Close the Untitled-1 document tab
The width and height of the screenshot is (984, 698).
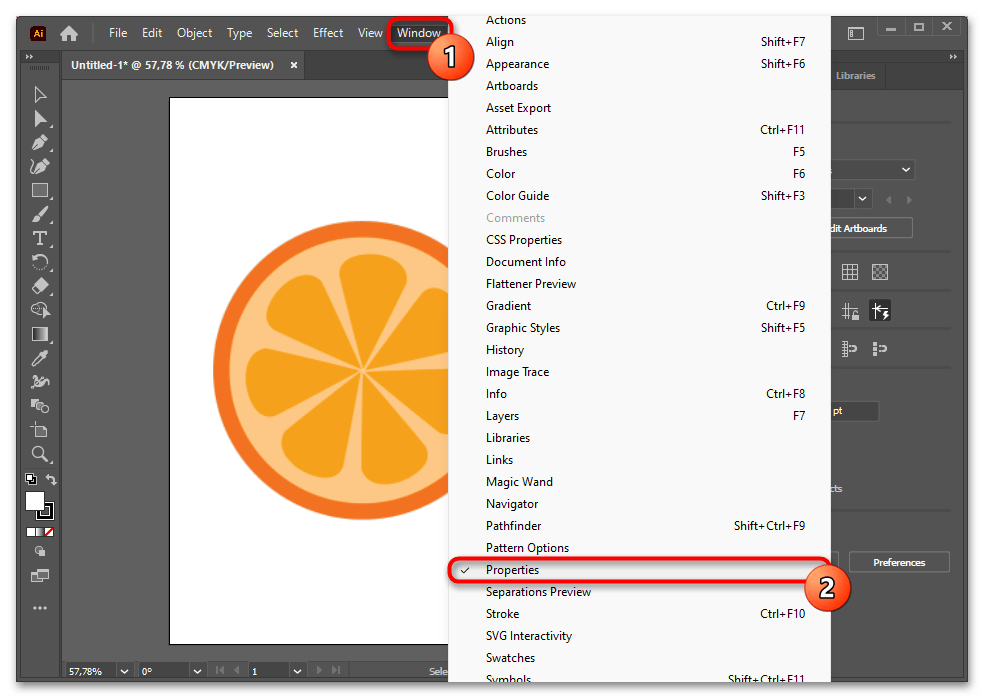pyautogui.click(x=294, y=65)
